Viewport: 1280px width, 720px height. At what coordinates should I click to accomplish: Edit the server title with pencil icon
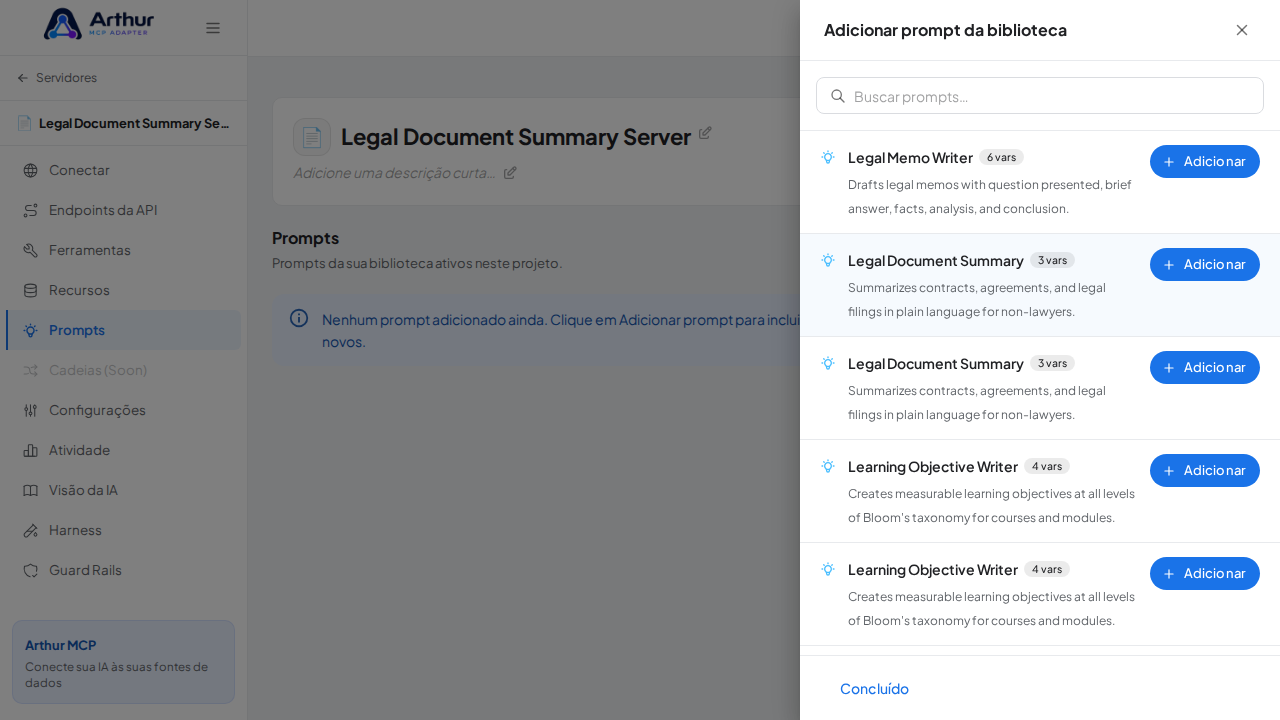coord(705,132)
